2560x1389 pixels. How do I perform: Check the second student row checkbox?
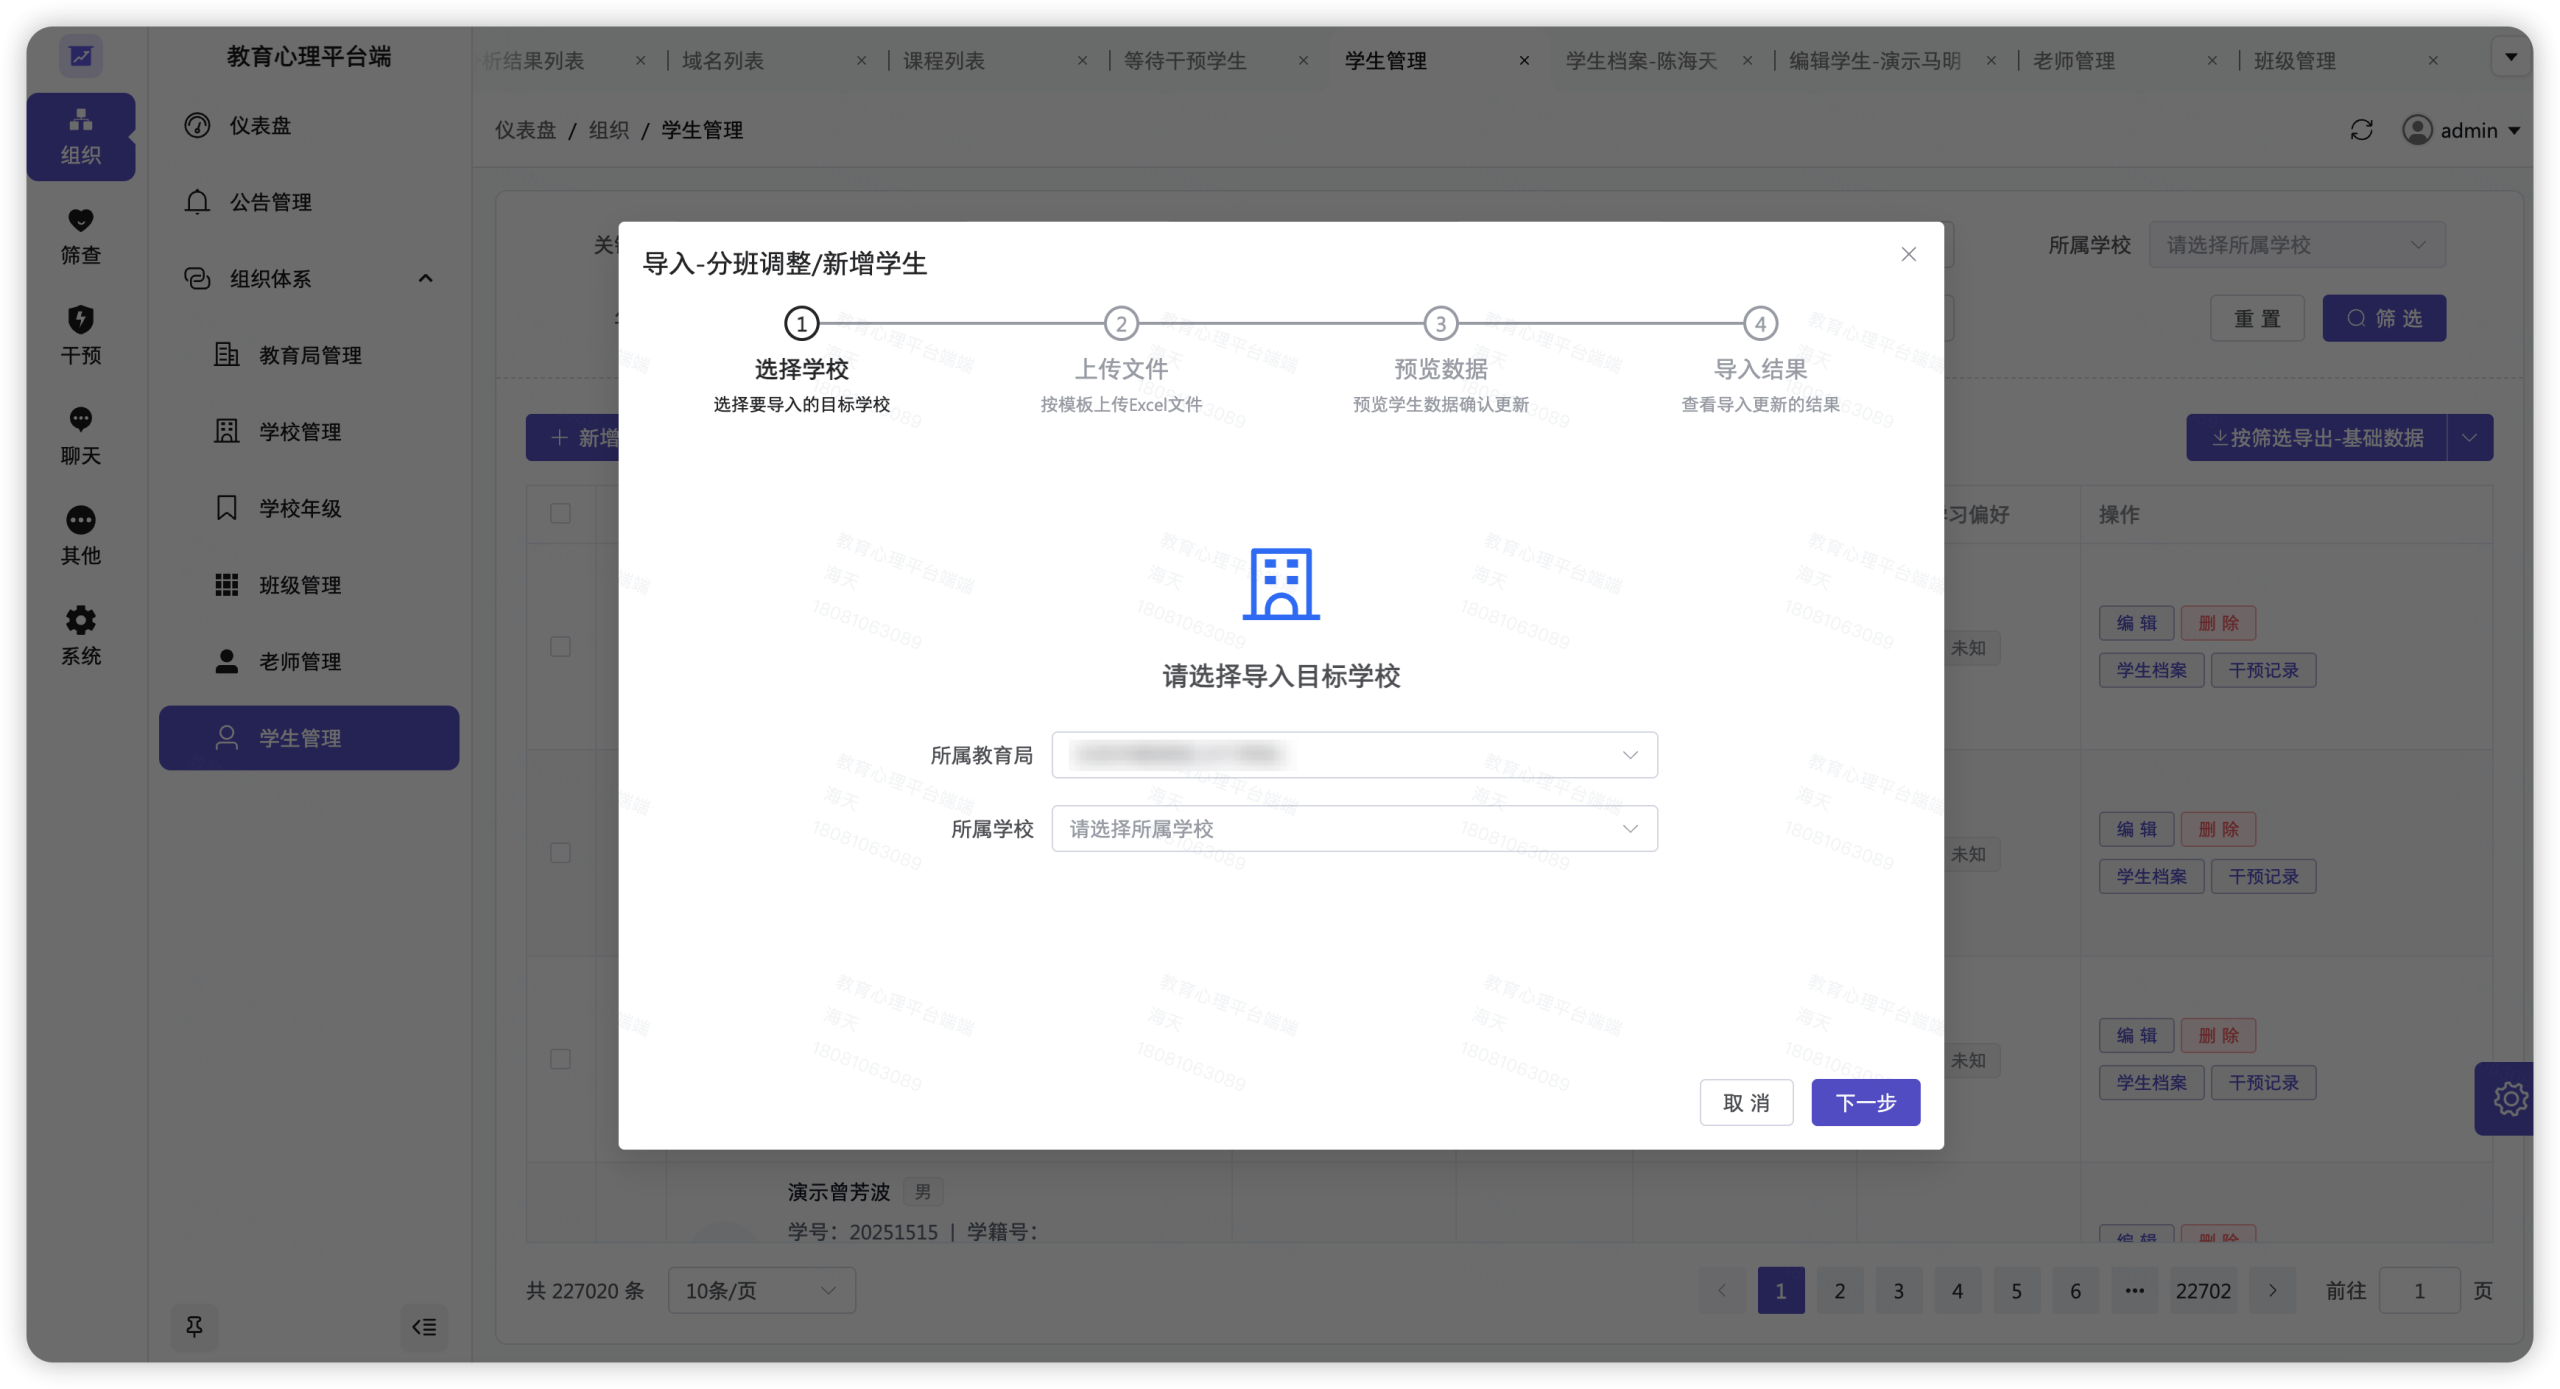pos(560,852)
